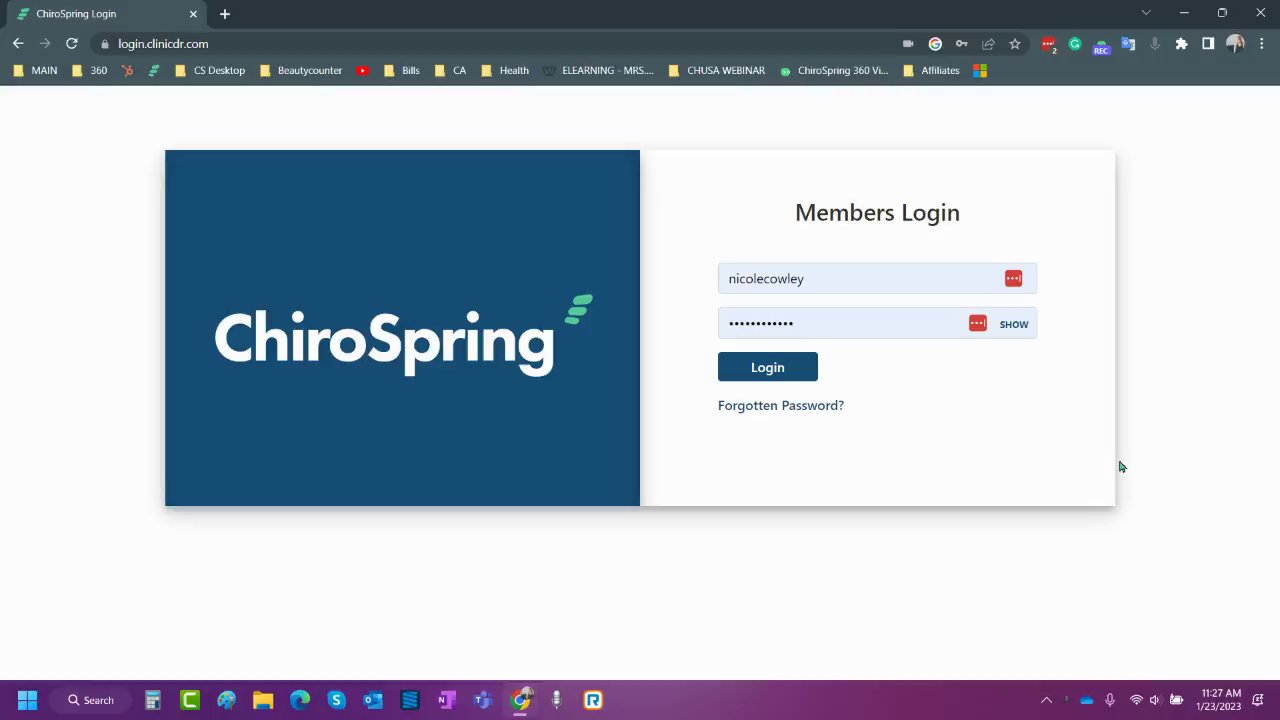Screen dimensions: 1280x720
Task: Open the Microsoft logo bookmark
Action: (980, 71)
